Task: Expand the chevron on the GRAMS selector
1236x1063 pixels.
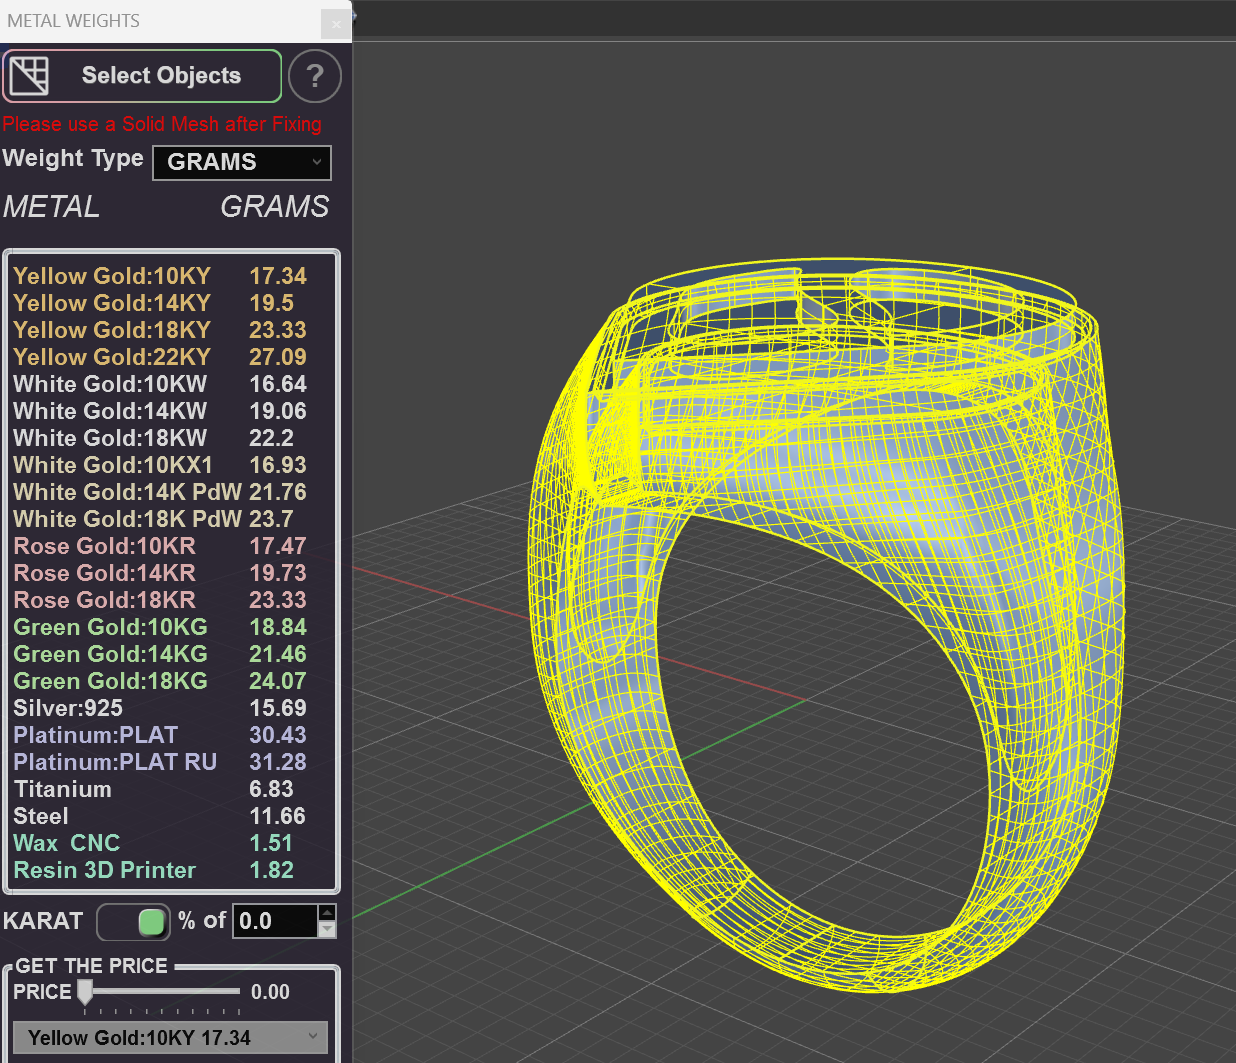Action: (x=317, y=163)
